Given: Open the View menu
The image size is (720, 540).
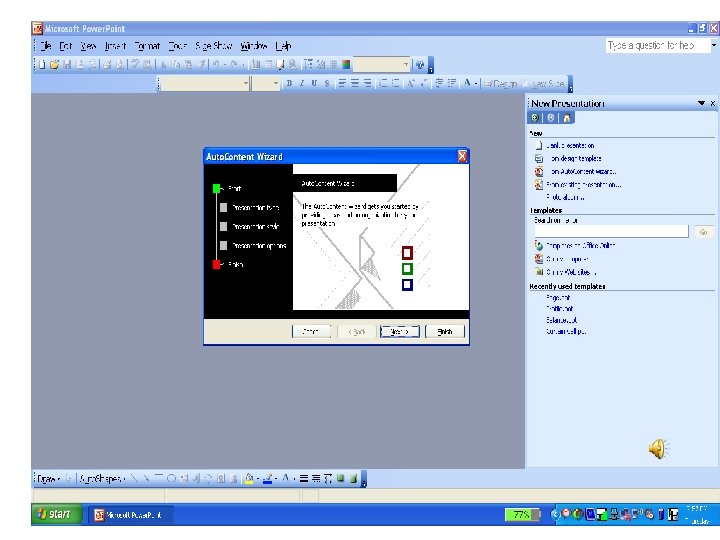Looking at the screenshot, I should [88, 45].
